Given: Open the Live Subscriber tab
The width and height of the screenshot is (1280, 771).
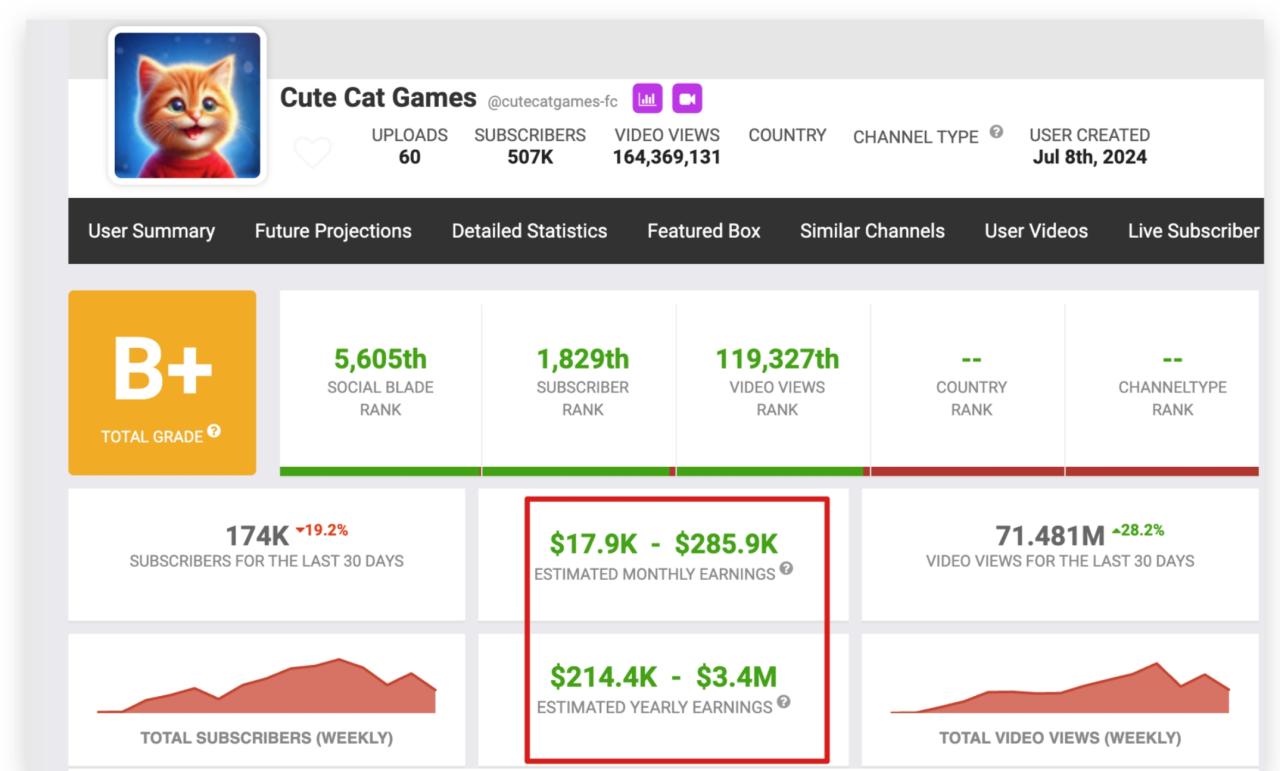Looking at the screenshot, I should pyautogui.click(x=1192, y=231).
